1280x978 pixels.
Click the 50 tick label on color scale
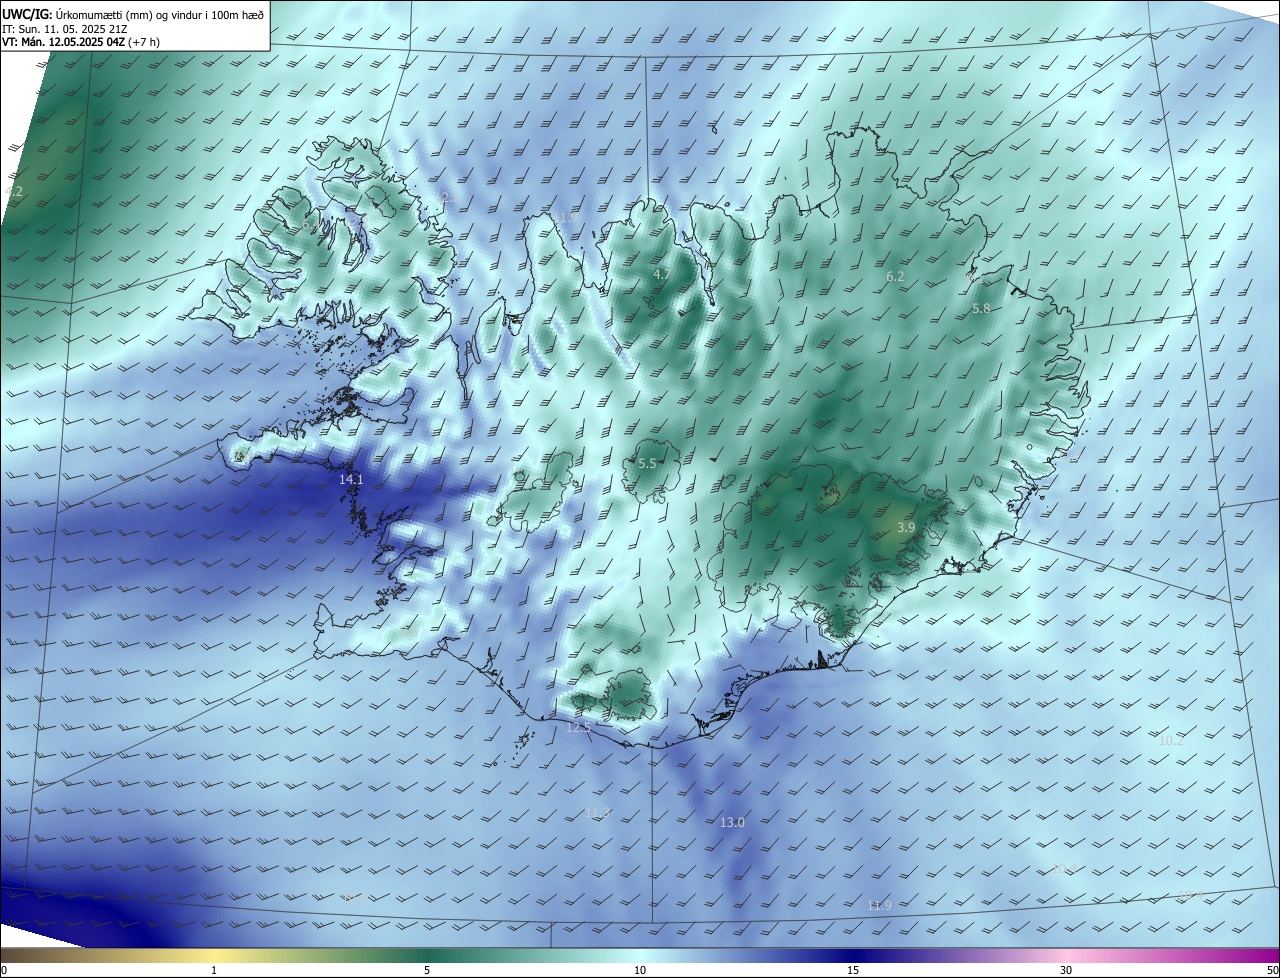1272,970
